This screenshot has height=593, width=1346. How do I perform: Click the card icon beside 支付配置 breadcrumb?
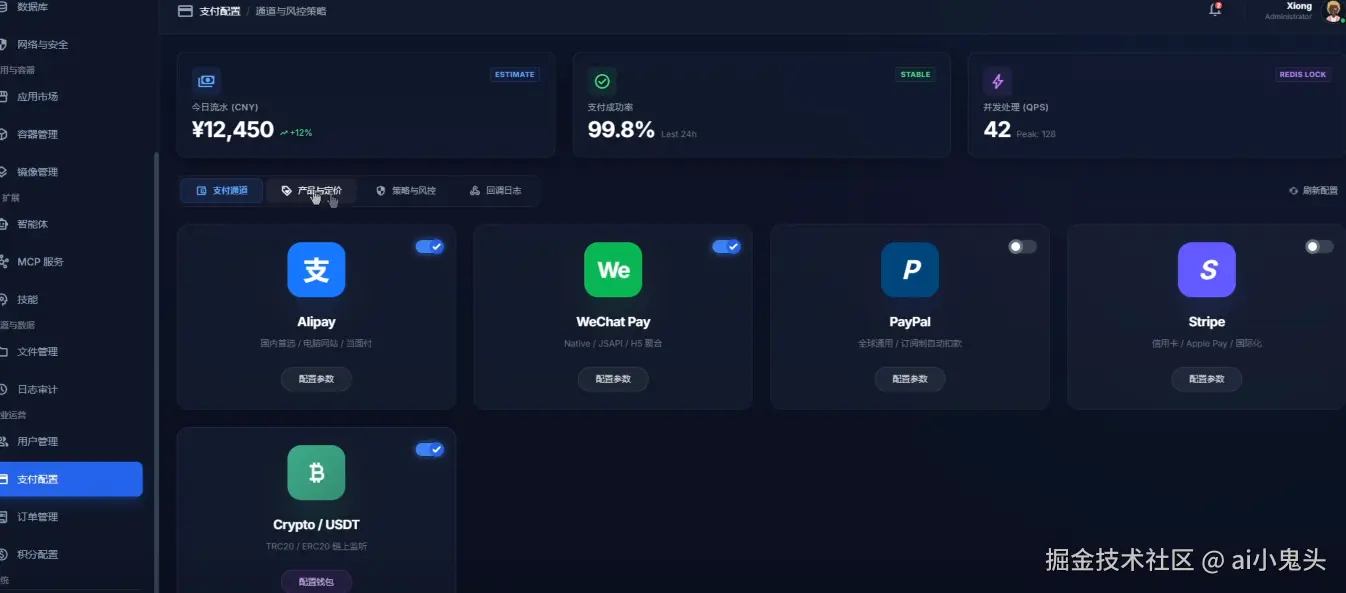(x=185, y=11)
